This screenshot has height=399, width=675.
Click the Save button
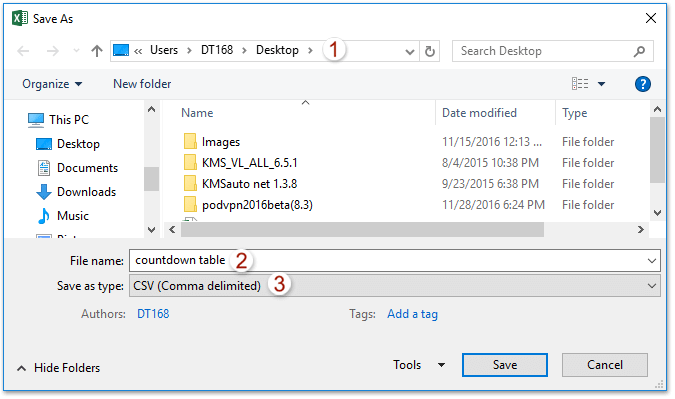point(505,365)
